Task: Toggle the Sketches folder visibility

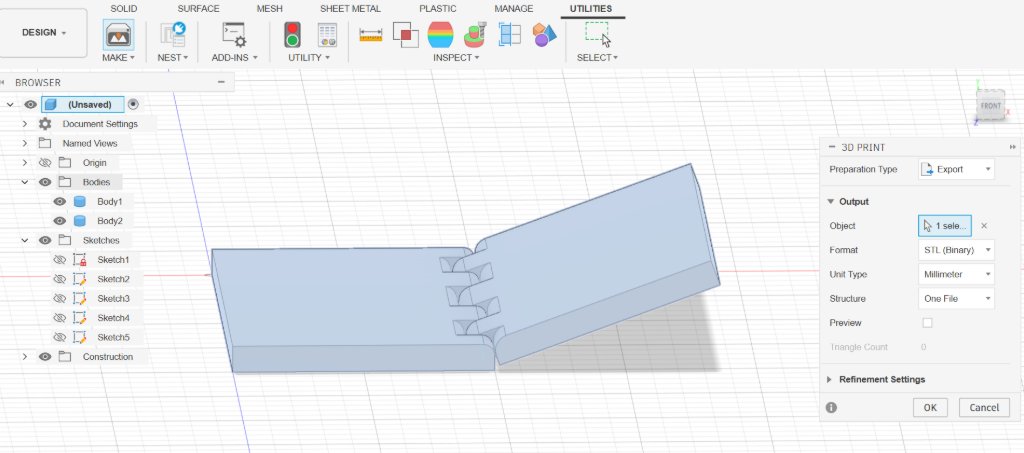Action: [x=44, y=240]
